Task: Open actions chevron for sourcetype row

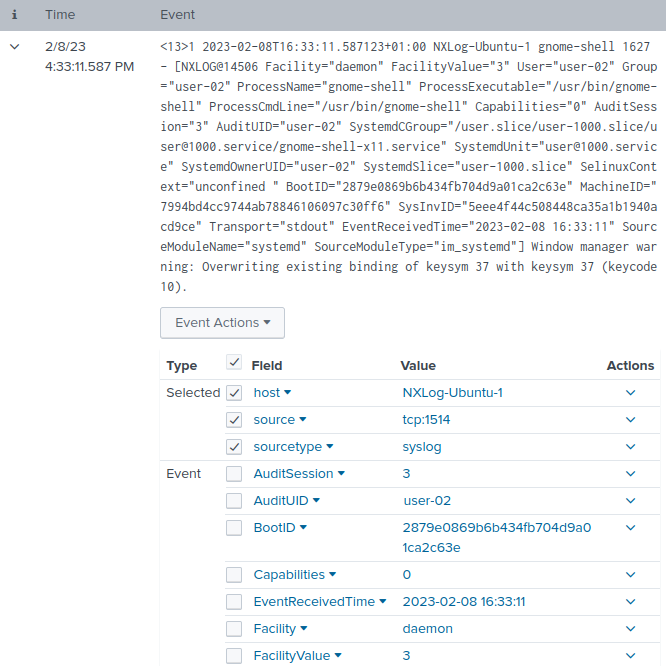Action: click(630, 447)
